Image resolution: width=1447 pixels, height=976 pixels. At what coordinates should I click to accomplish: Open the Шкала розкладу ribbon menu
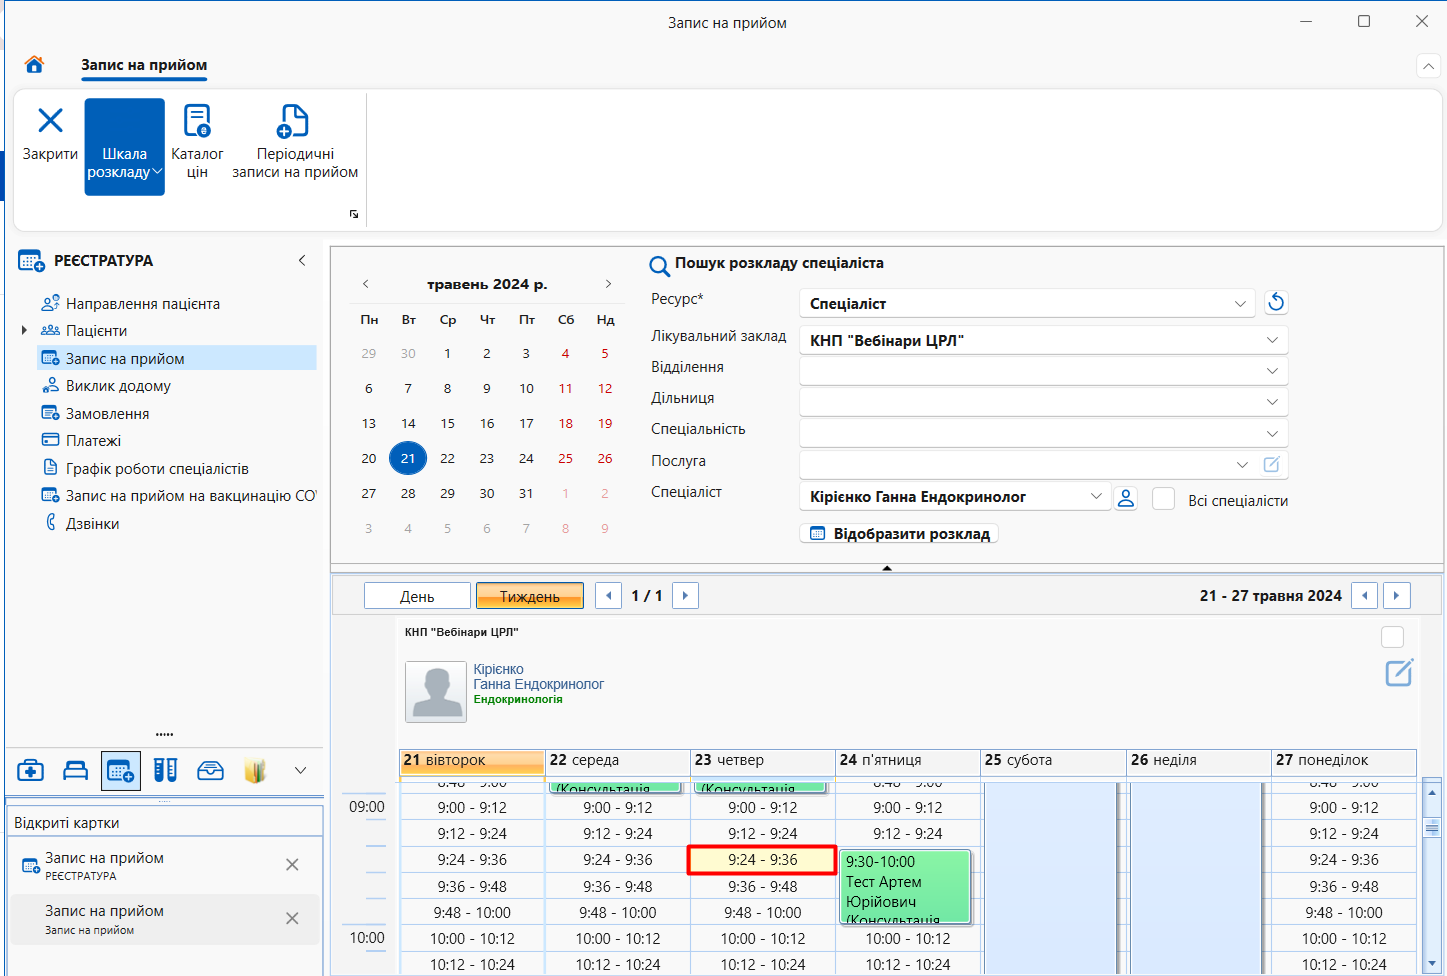click(x=124, y=146)
